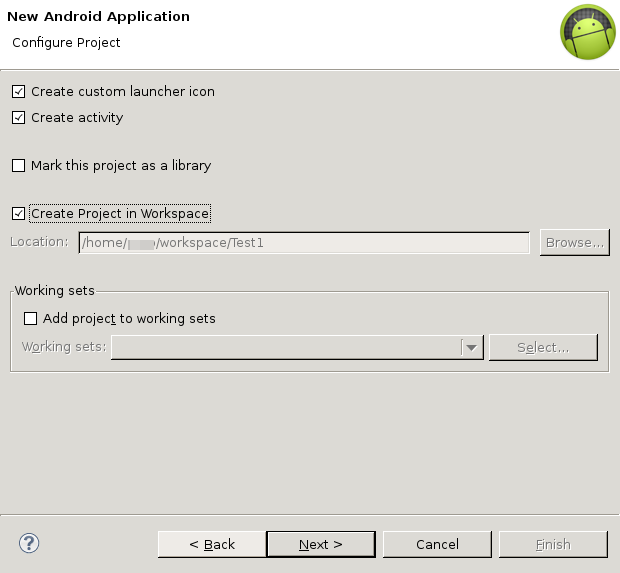The image size is (620, 573).
Task: Open the Working sets dropdown arrow
Action: coord(471,348)
